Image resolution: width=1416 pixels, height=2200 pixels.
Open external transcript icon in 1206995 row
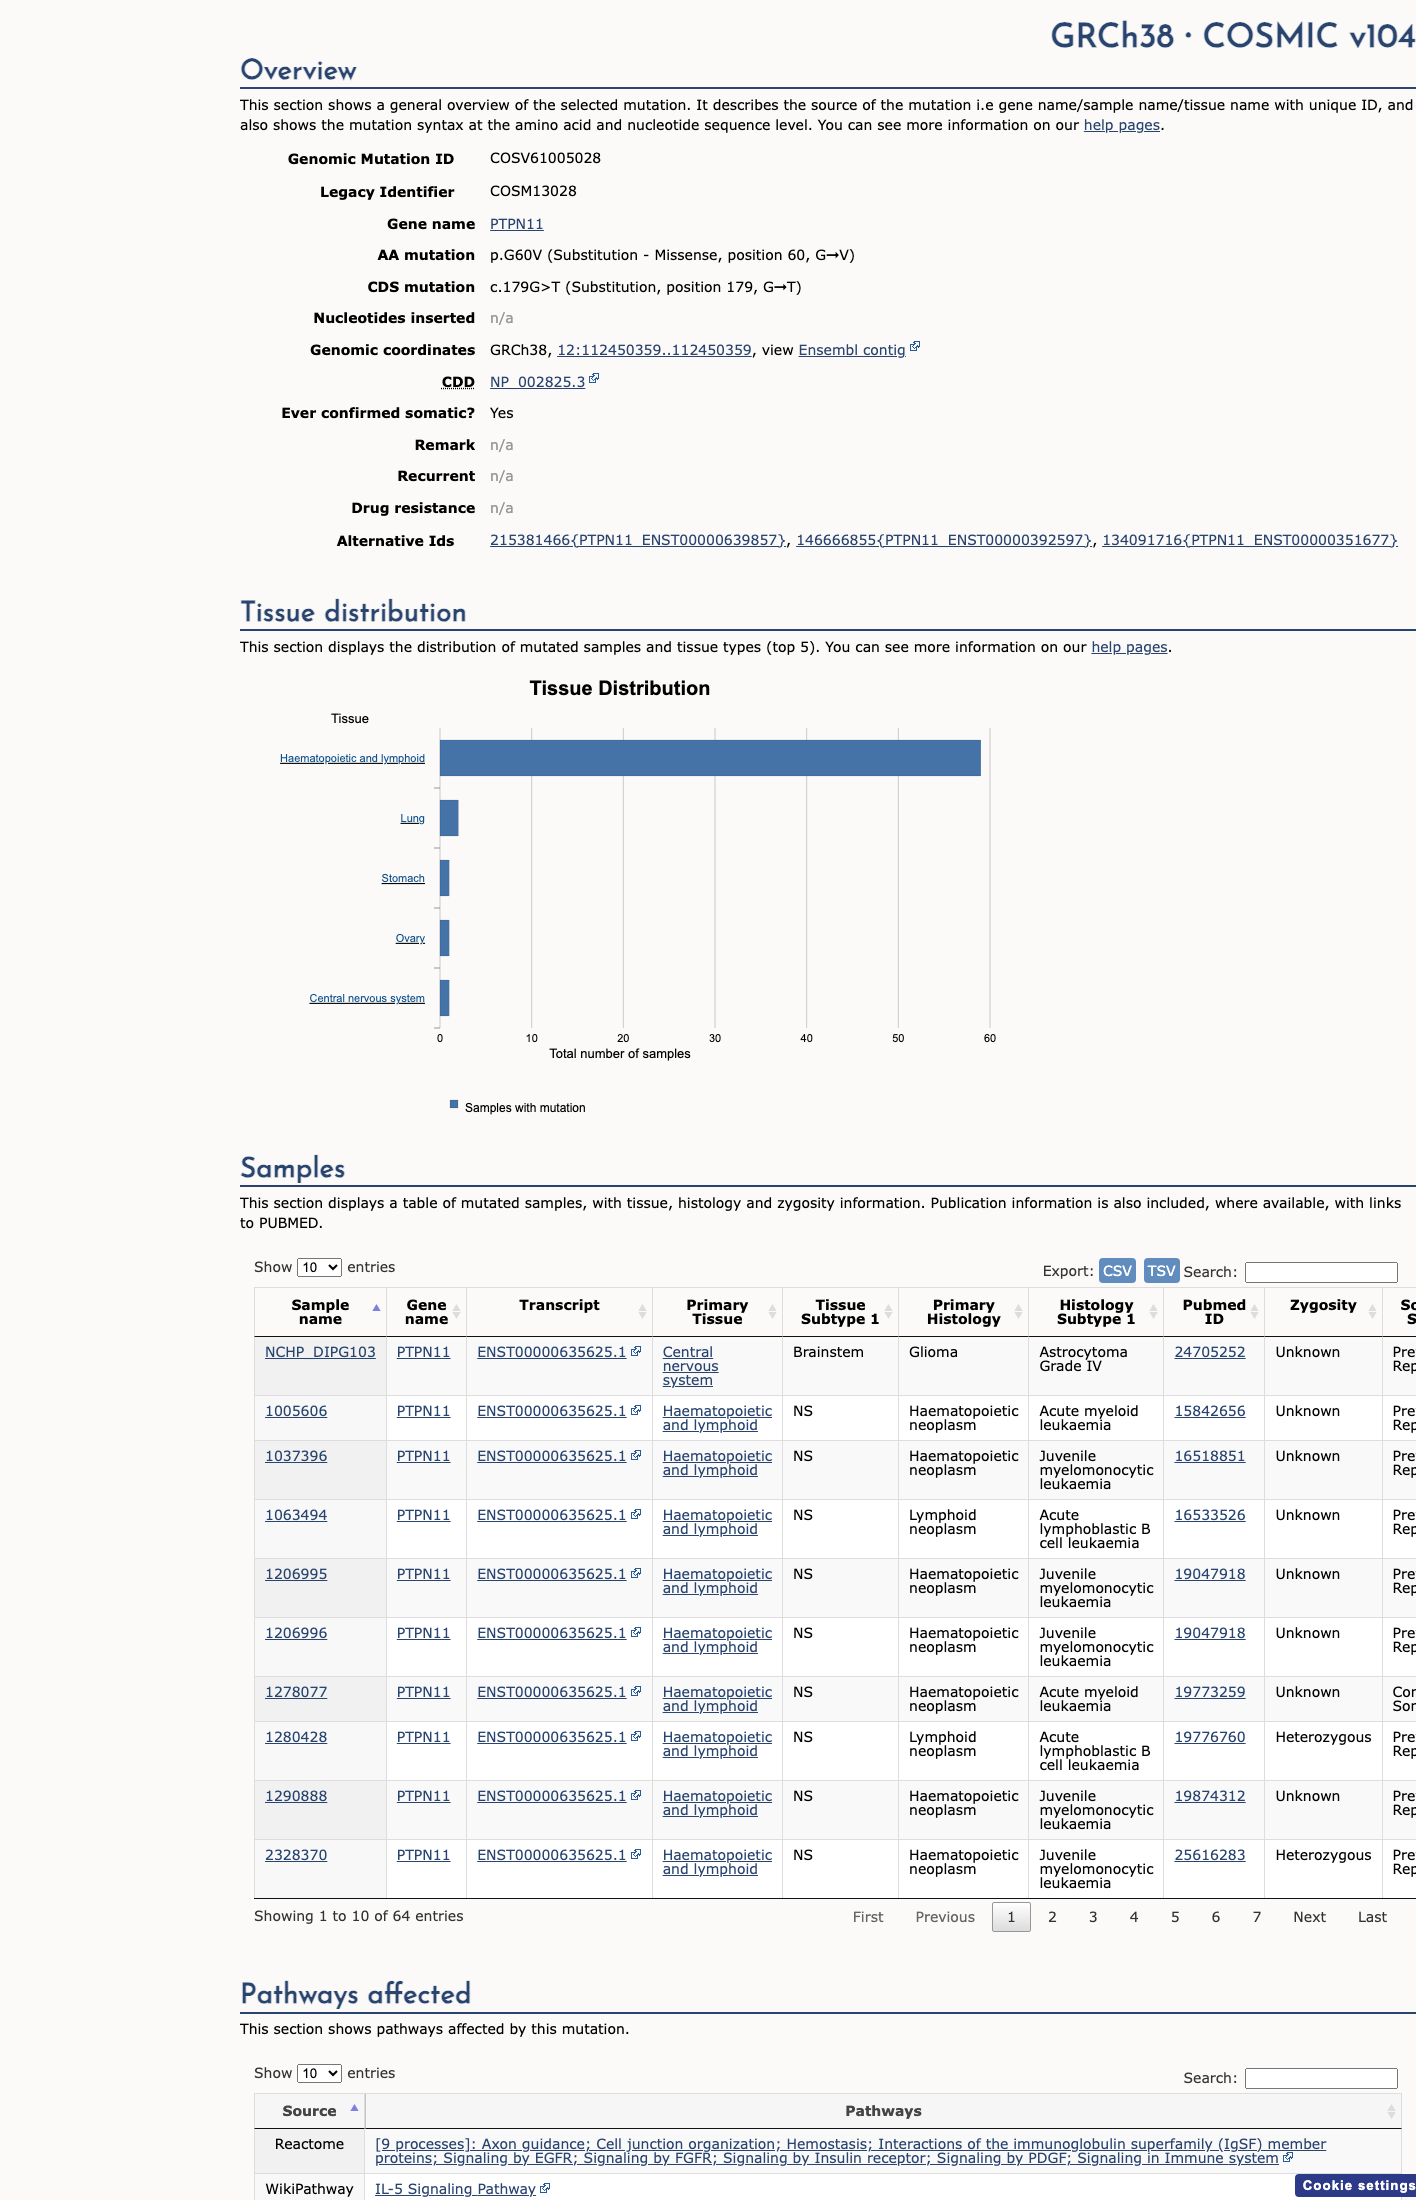coord(636,1573)
